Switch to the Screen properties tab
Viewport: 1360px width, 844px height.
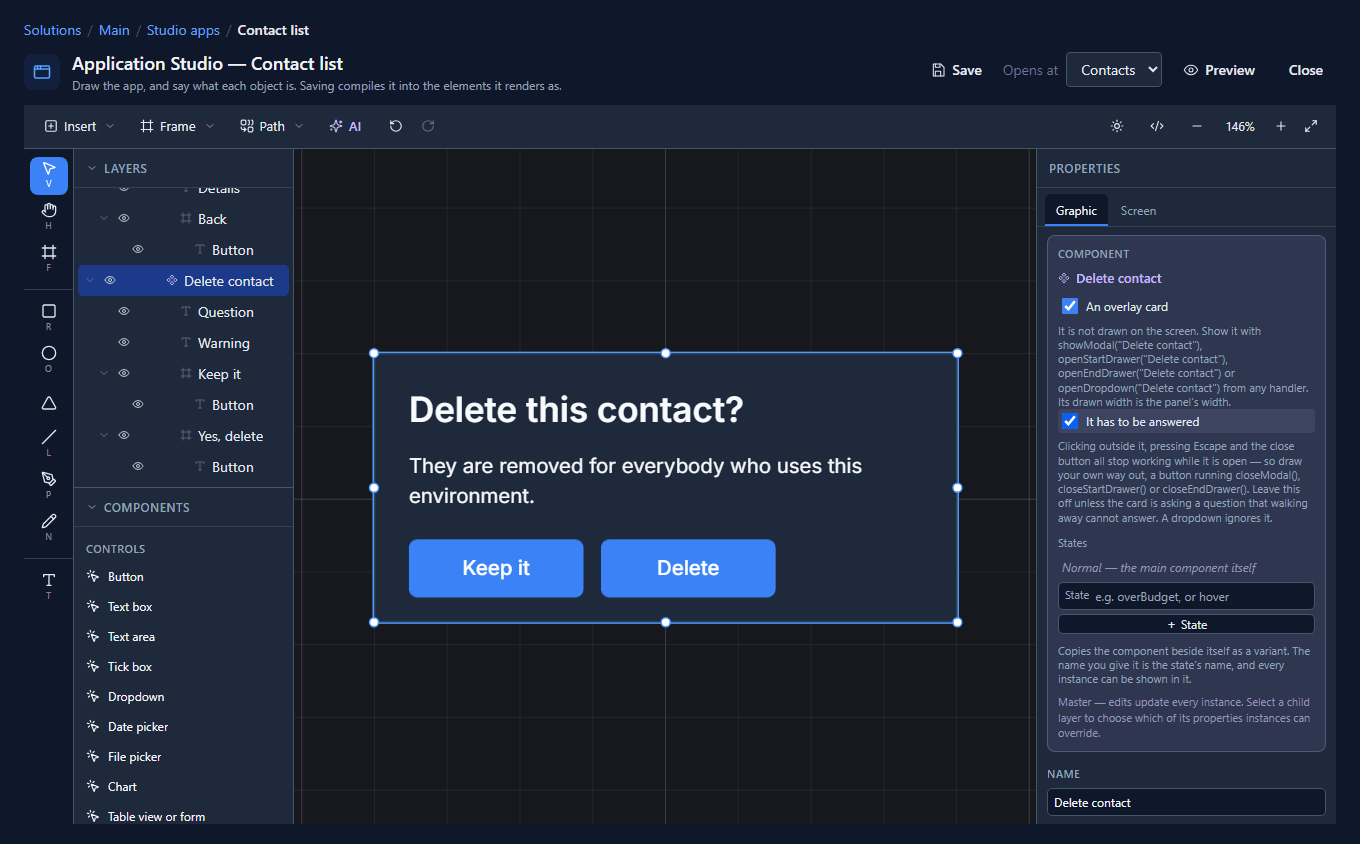point(1138,211)
